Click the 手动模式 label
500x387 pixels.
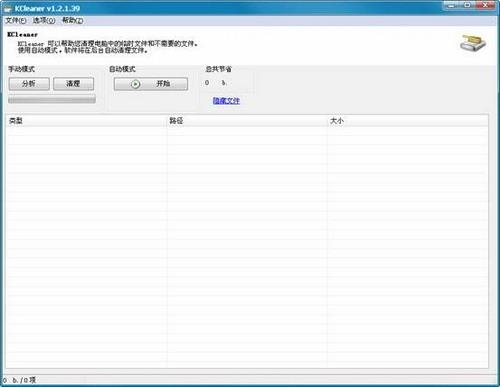[x=21, y=69]
